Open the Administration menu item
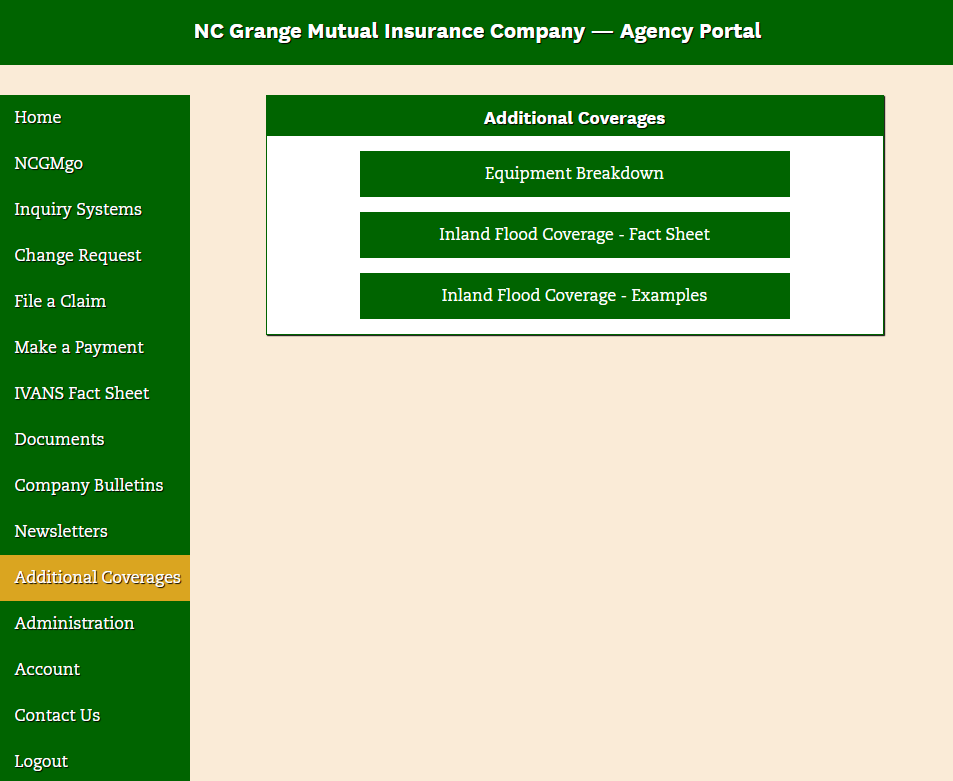 click(x=95, y=623)
